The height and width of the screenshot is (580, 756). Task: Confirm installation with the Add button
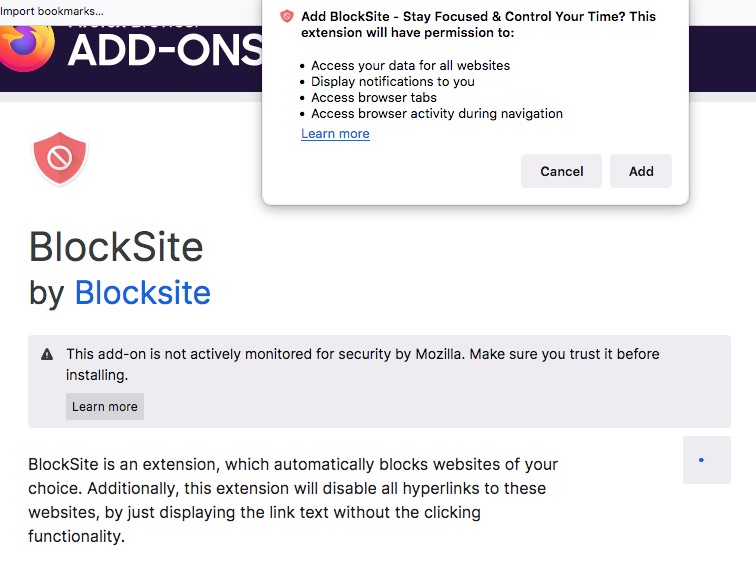pos(641,171)
